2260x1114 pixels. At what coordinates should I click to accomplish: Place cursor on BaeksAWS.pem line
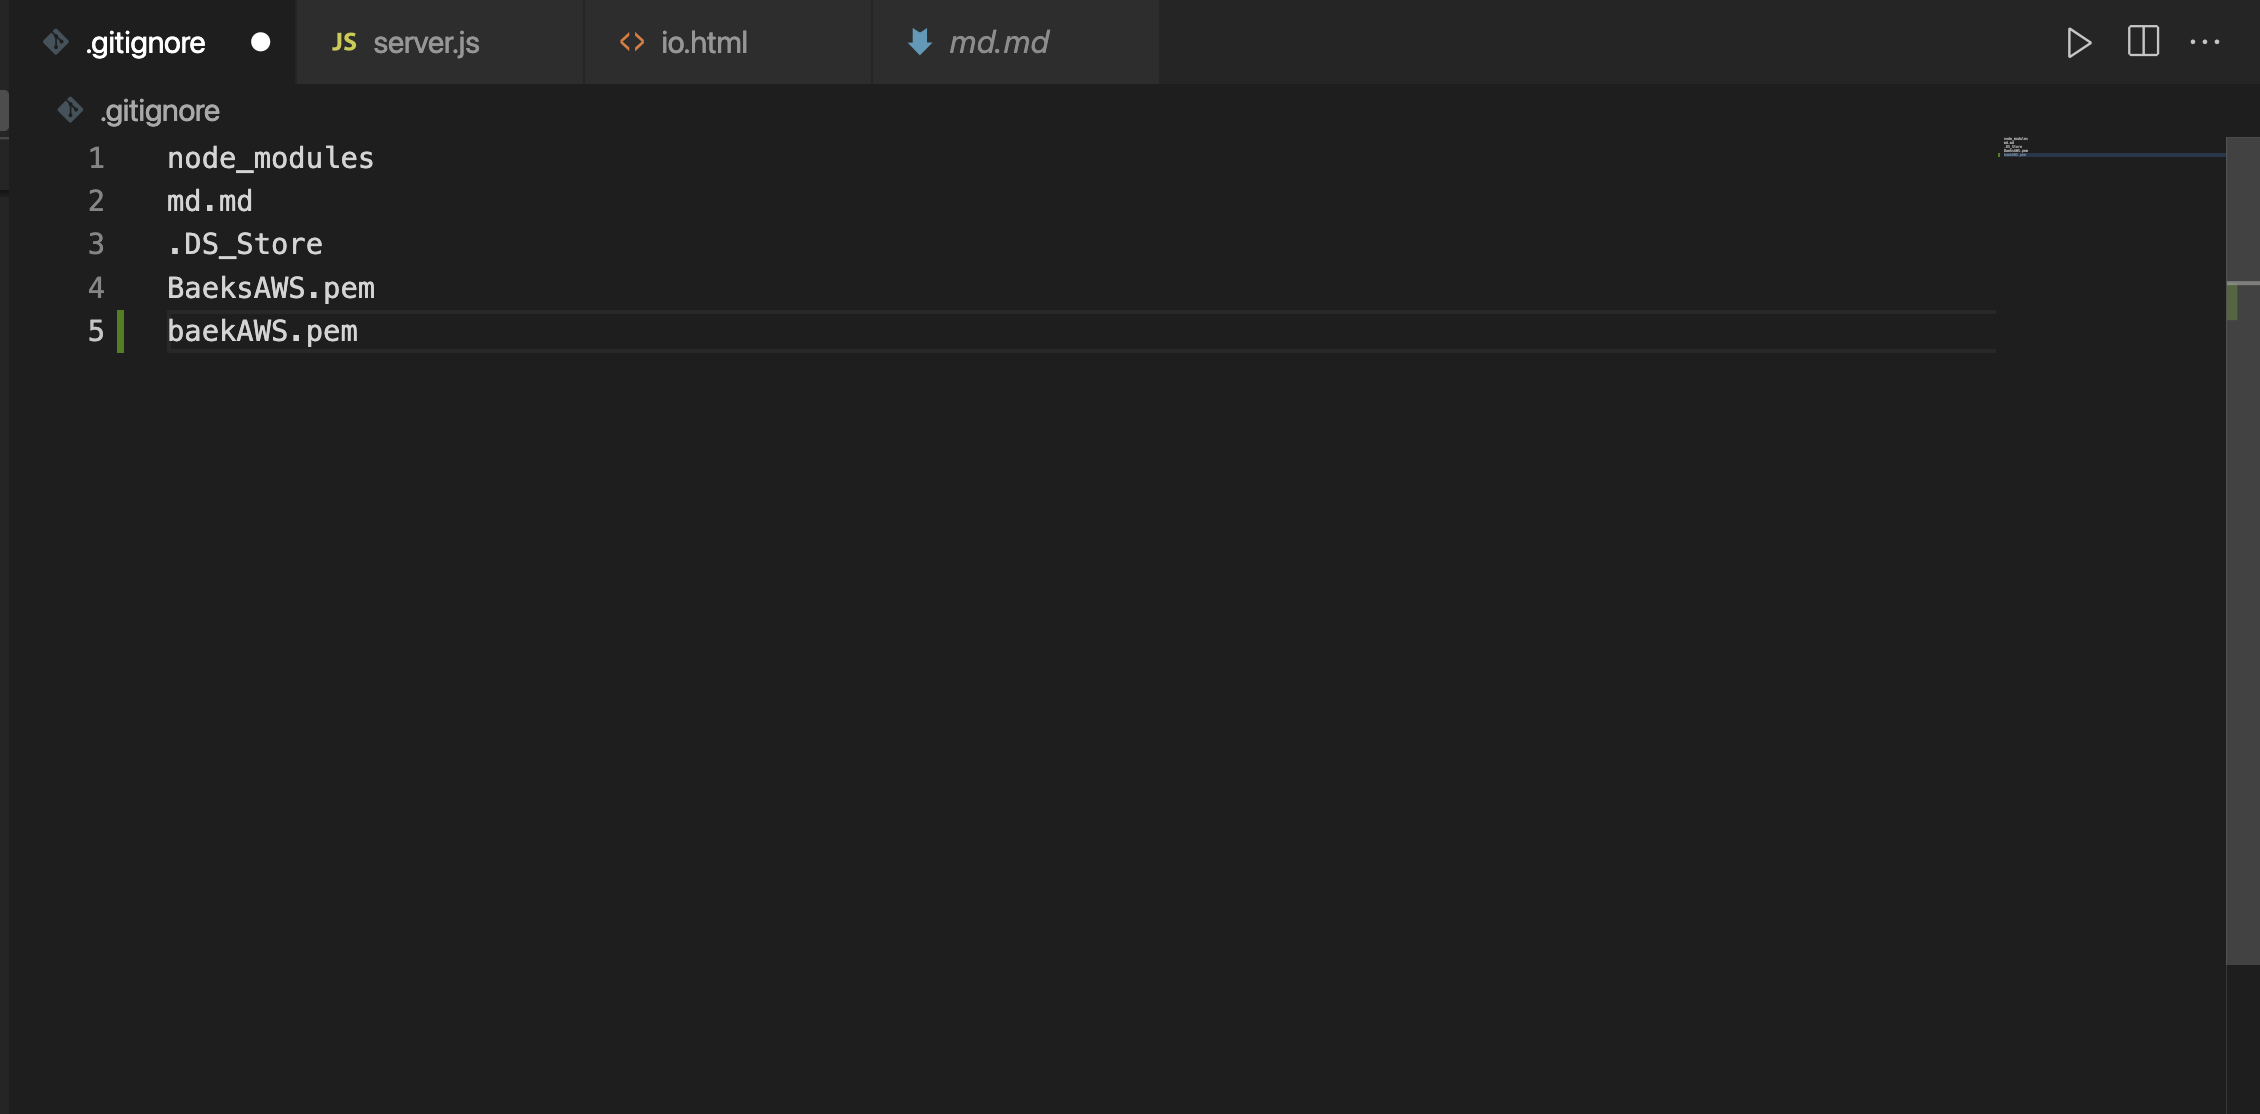click(271, 288)
